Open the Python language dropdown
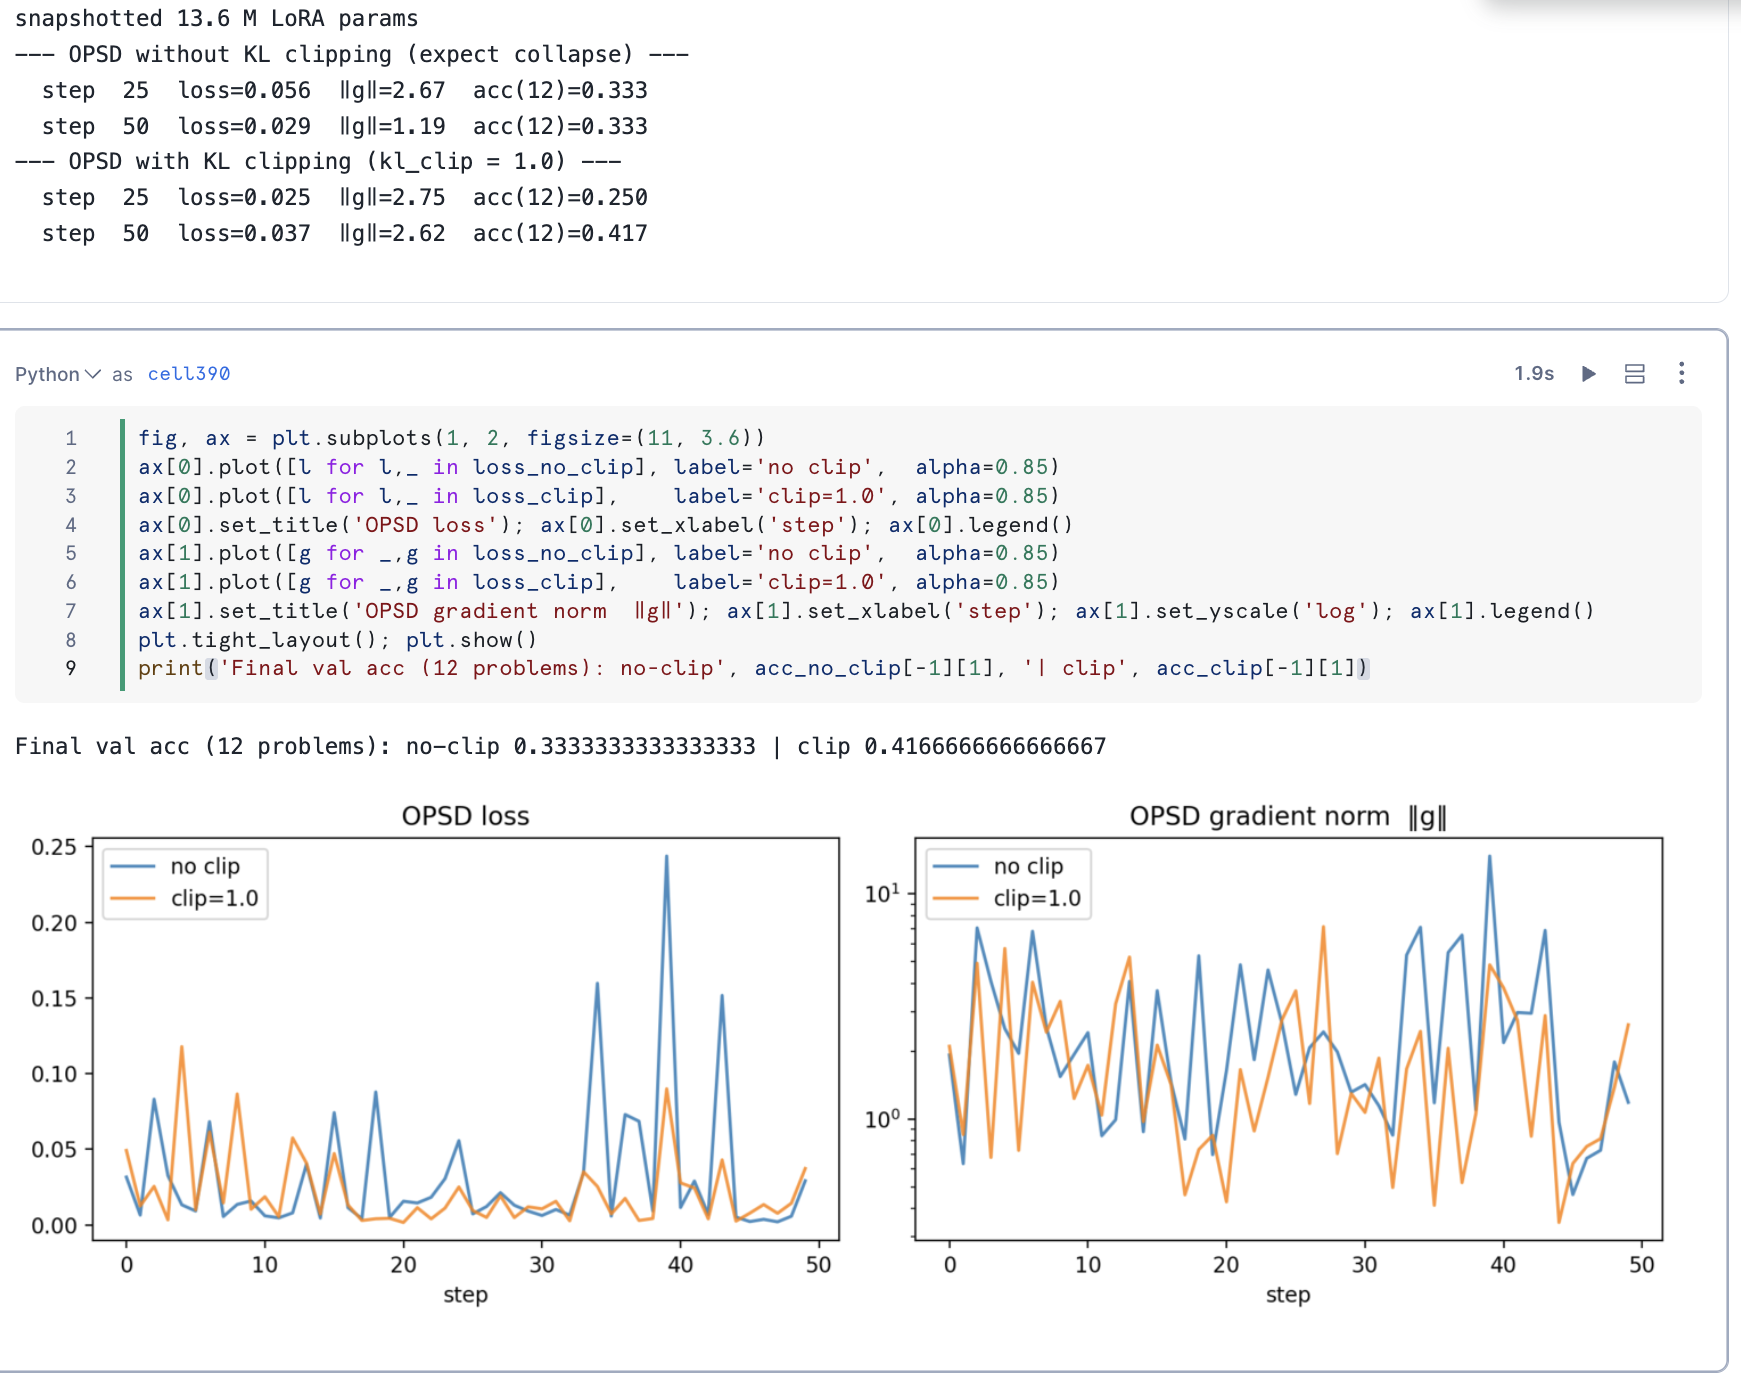 pyautogui.click(x=57, y=374)
